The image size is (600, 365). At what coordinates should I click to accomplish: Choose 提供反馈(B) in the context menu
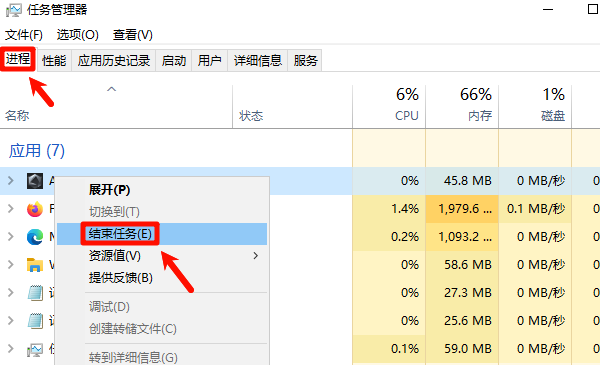click(x=162, y=277)
